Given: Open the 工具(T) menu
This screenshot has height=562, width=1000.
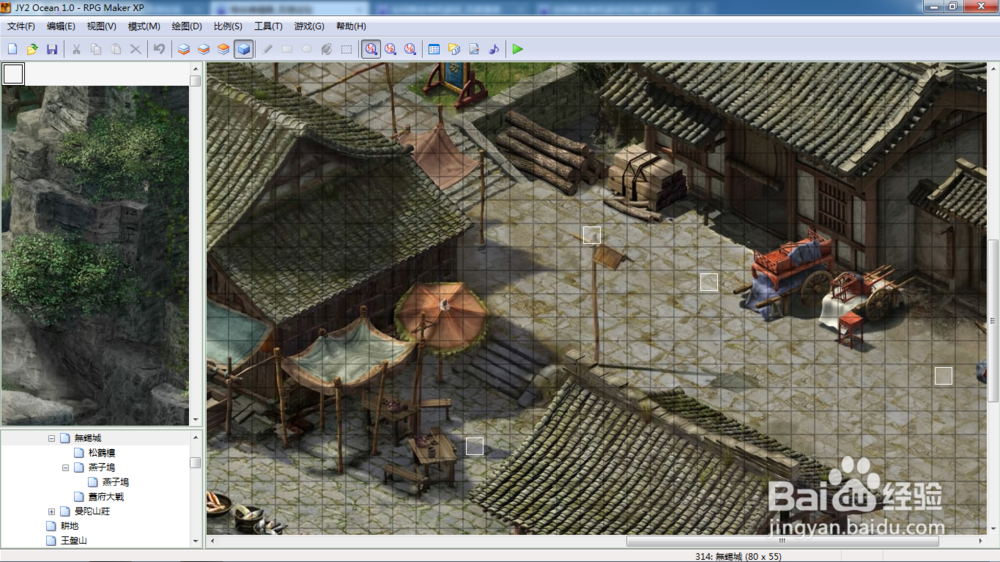Looking at the screenshot, I should (268, 26).
